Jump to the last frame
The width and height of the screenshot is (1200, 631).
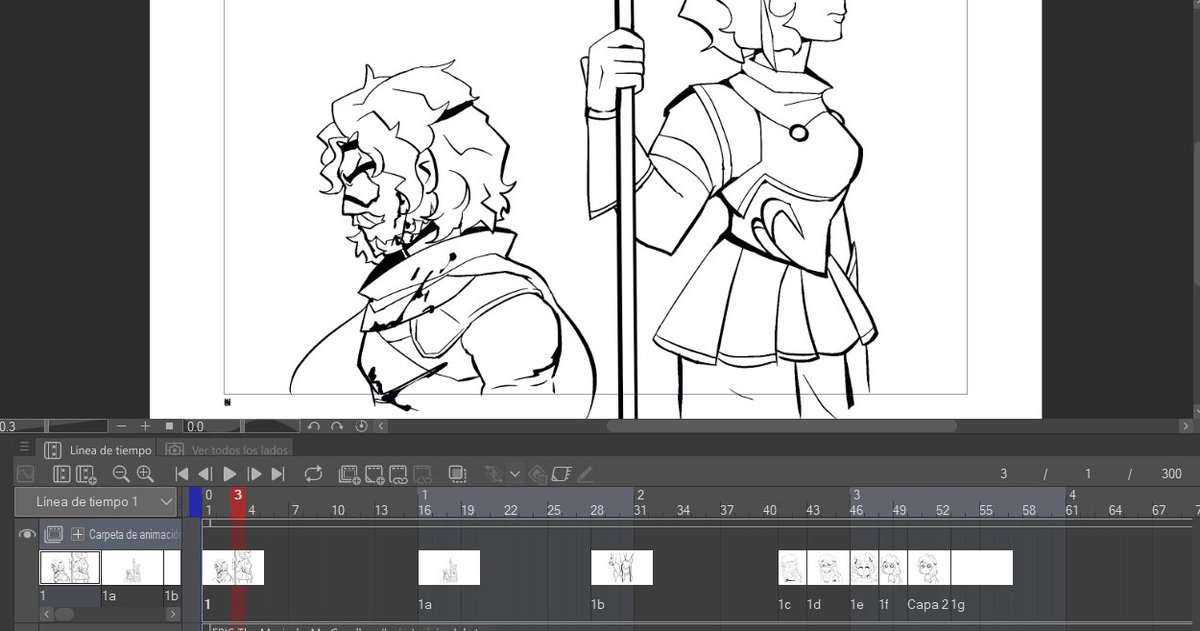click(x=278, y=474)
